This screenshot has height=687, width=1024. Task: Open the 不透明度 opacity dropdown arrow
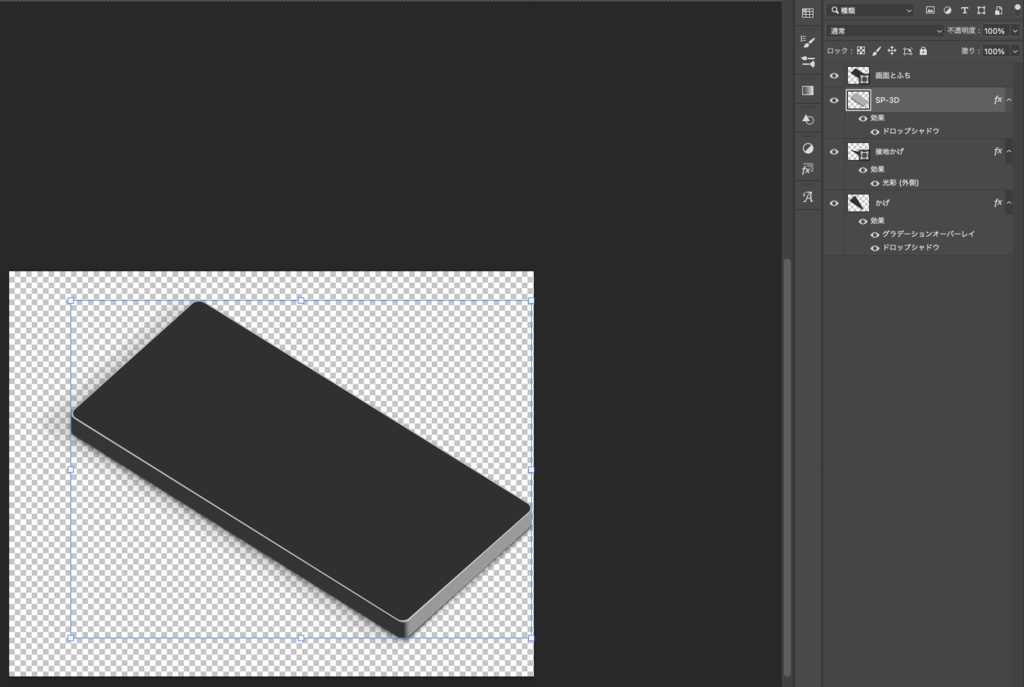(1015, 31)
